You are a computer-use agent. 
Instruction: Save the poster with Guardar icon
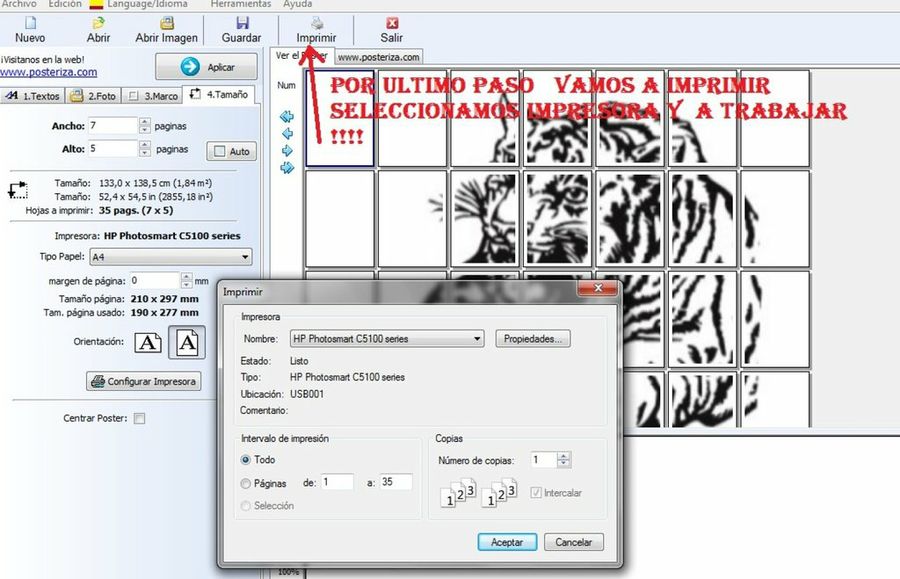(241, 22)
